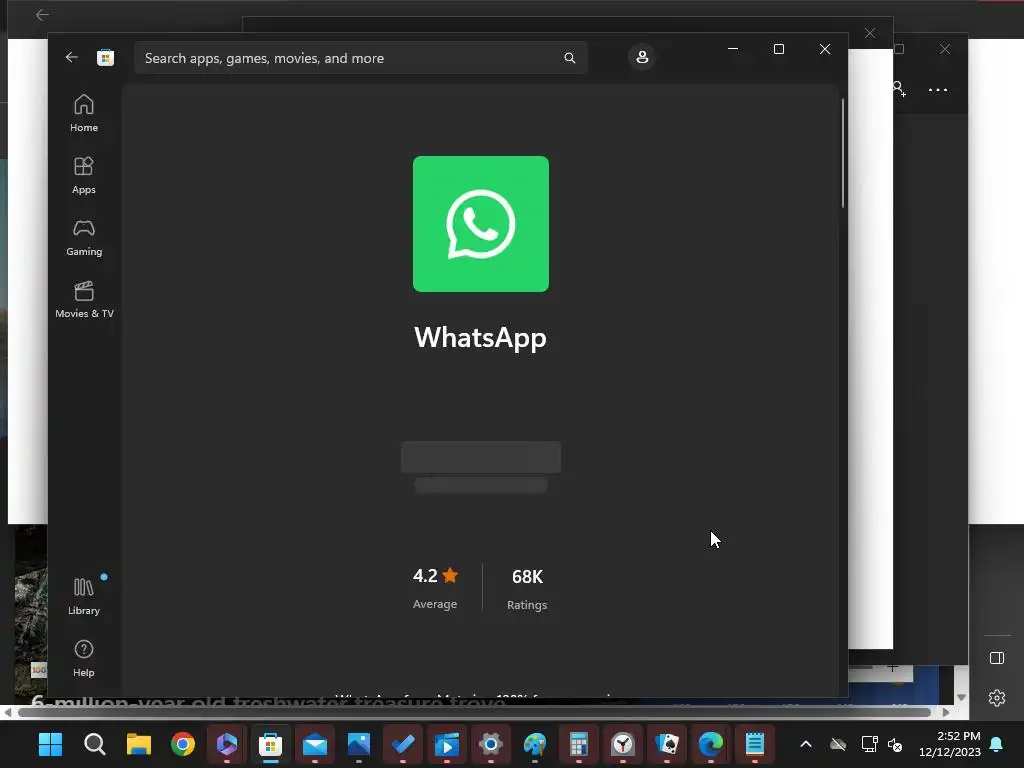This screenshot has width=1024, height=768.
Task: Open Apps section in the sidebar
Action: tap(84, 176)
